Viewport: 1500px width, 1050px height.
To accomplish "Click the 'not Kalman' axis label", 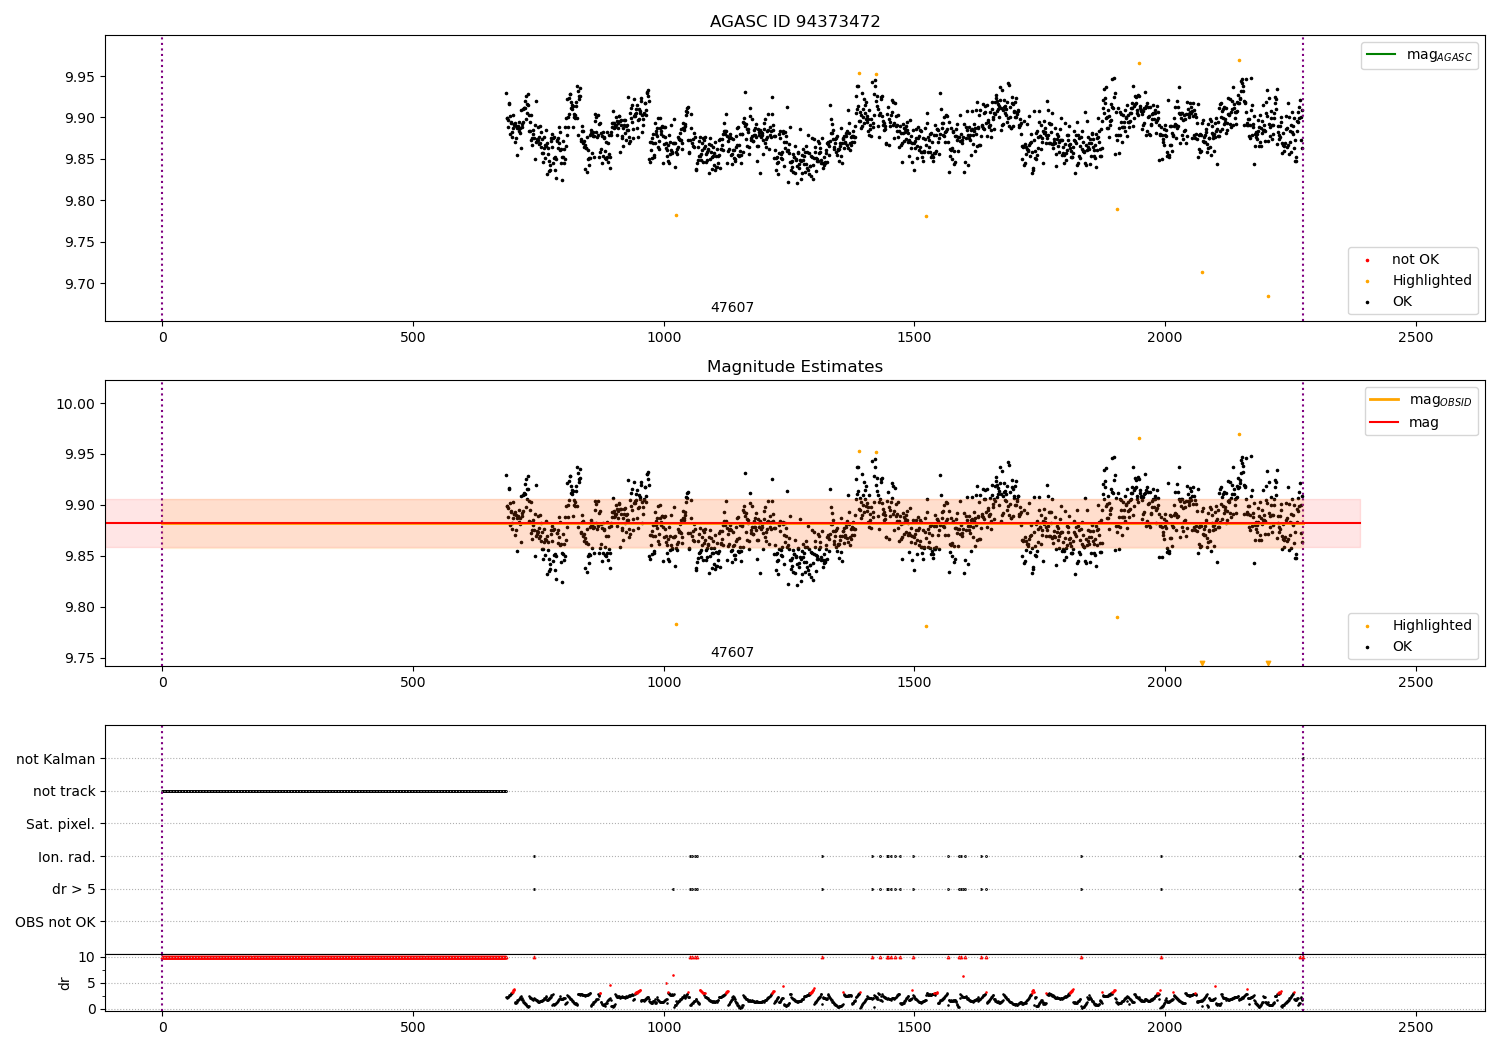I will pyautogui.click(x=56, y=759).
